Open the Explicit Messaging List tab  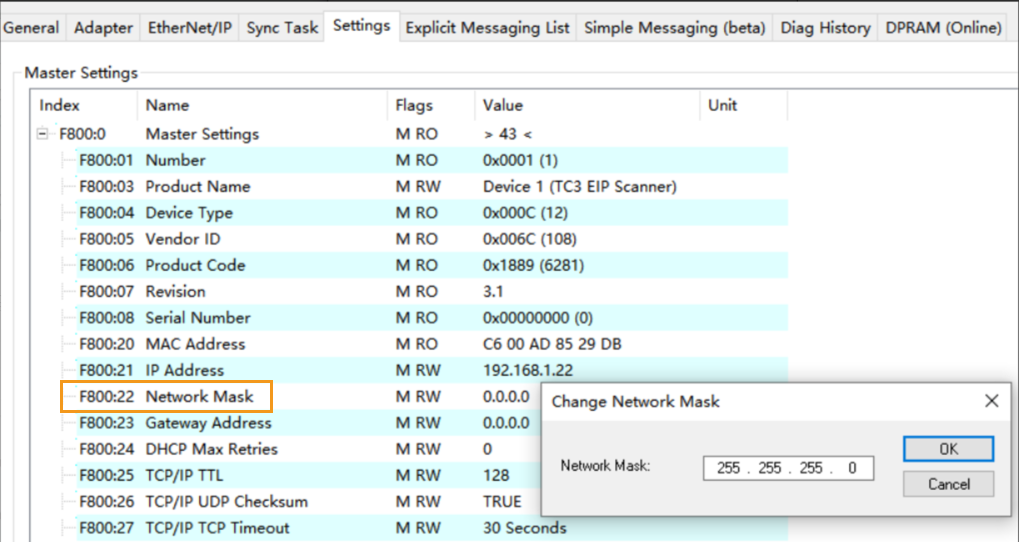[x=487, y=28]
